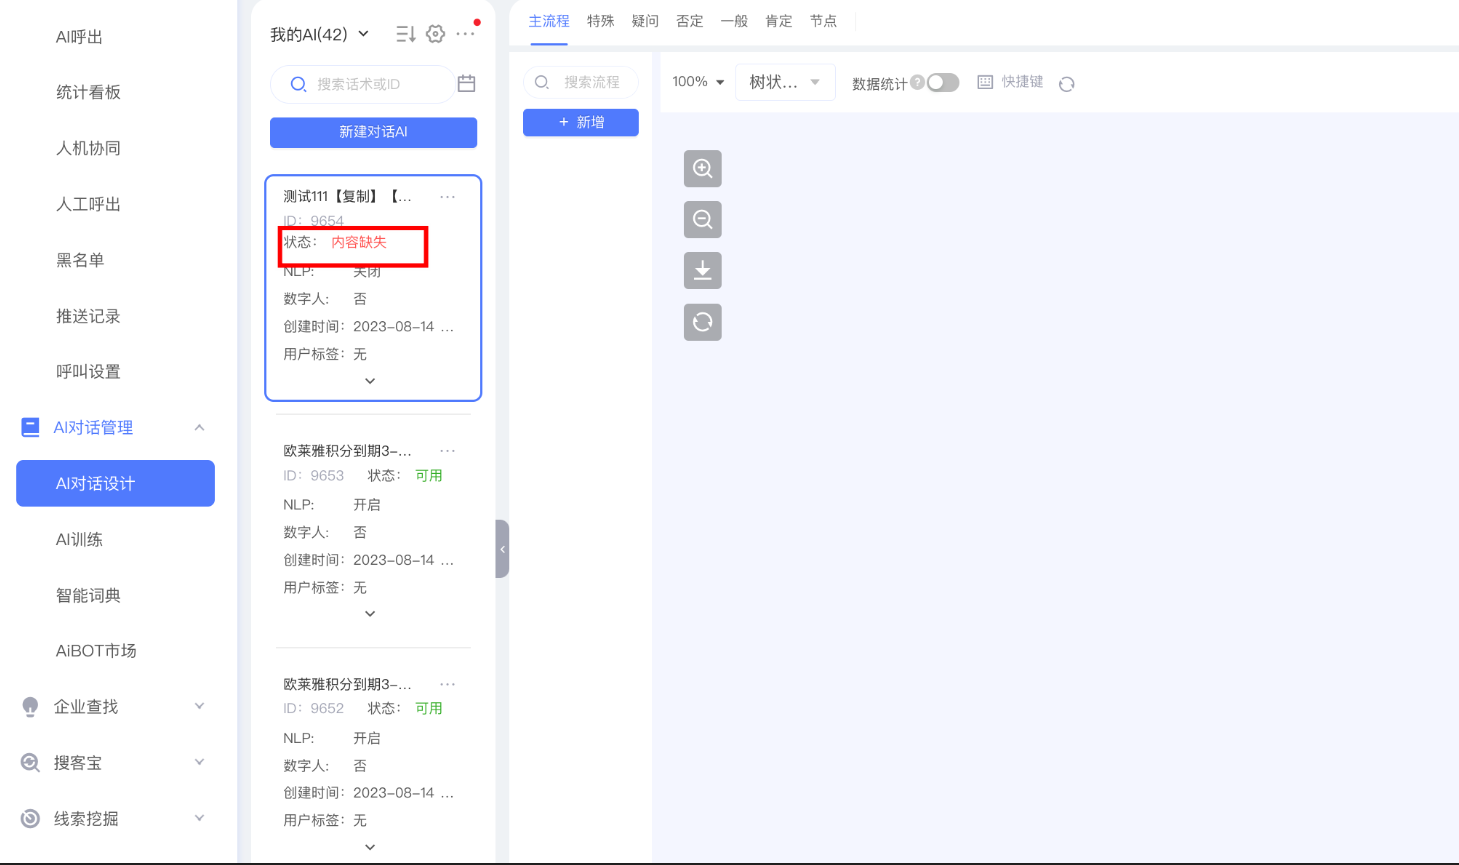Open the 树状 layout dropdown

(785, 82)
